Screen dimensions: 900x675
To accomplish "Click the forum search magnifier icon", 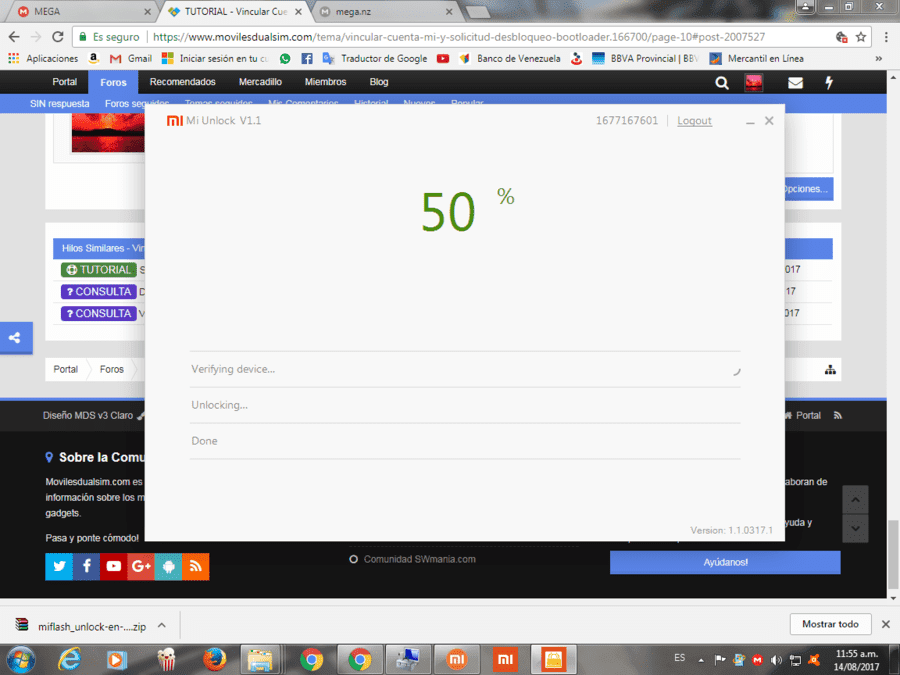I will (x=722, y=83).
